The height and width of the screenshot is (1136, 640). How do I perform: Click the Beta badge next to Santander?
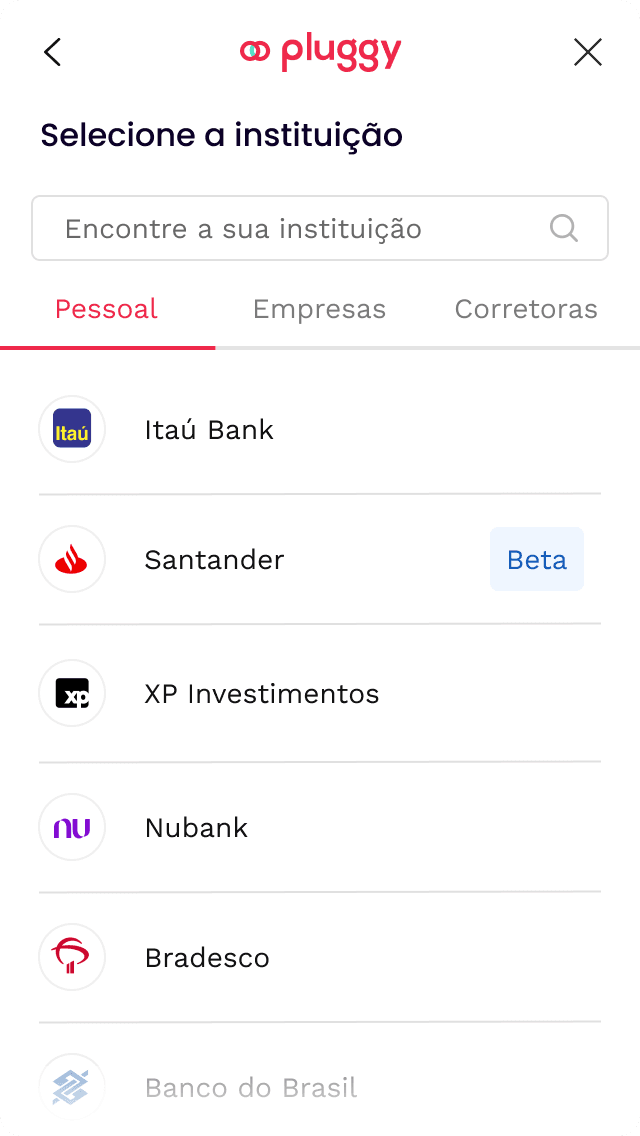click(x=537, y=560)
